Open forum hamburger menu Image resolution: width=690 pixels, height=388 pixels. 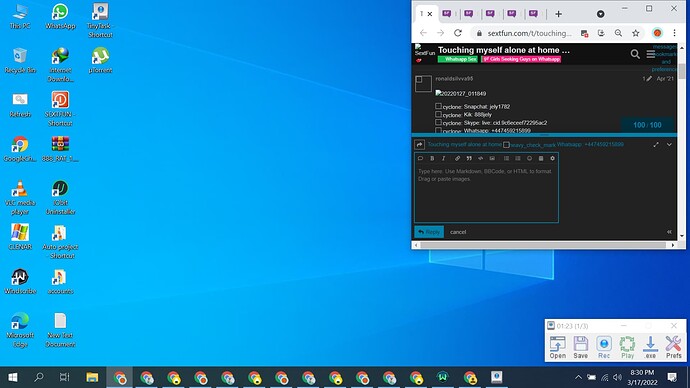point(650,54)
